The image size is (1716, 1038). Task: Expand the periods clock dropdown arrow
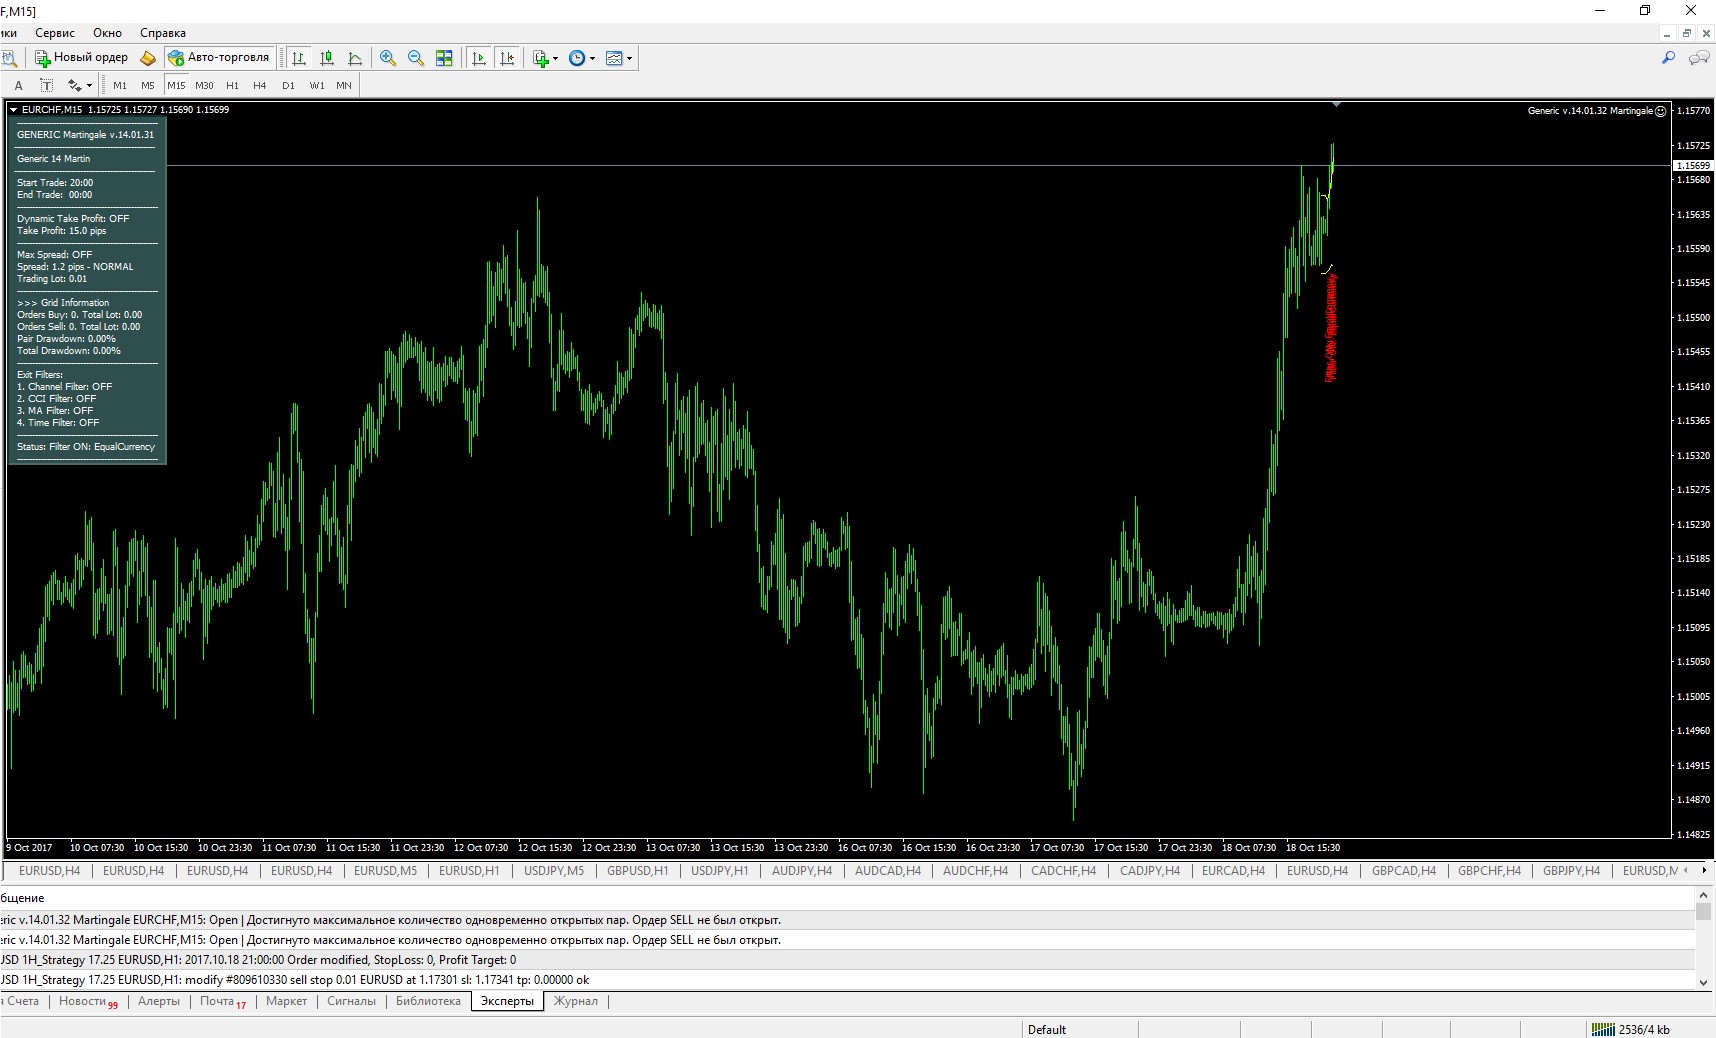(x=593, y=58)
